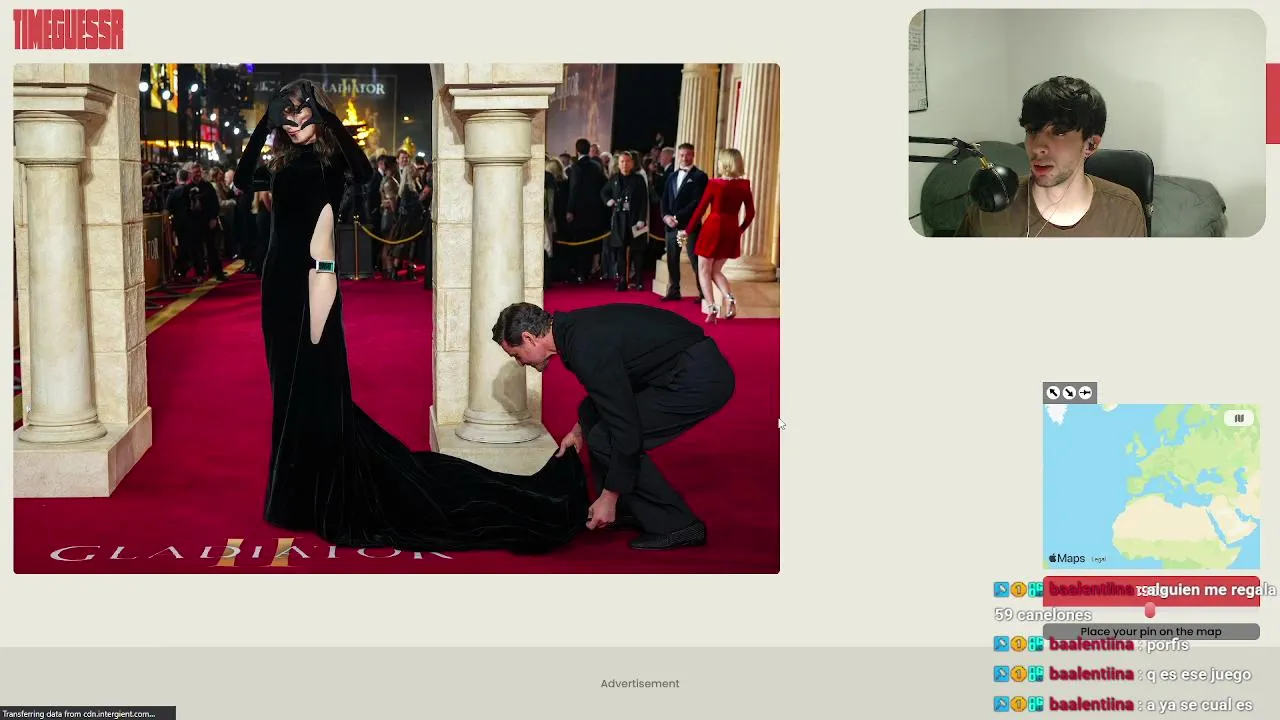Click chat message 'a ya se cual es'
Screen dimensions: 1280x720
click(1199, 704)
